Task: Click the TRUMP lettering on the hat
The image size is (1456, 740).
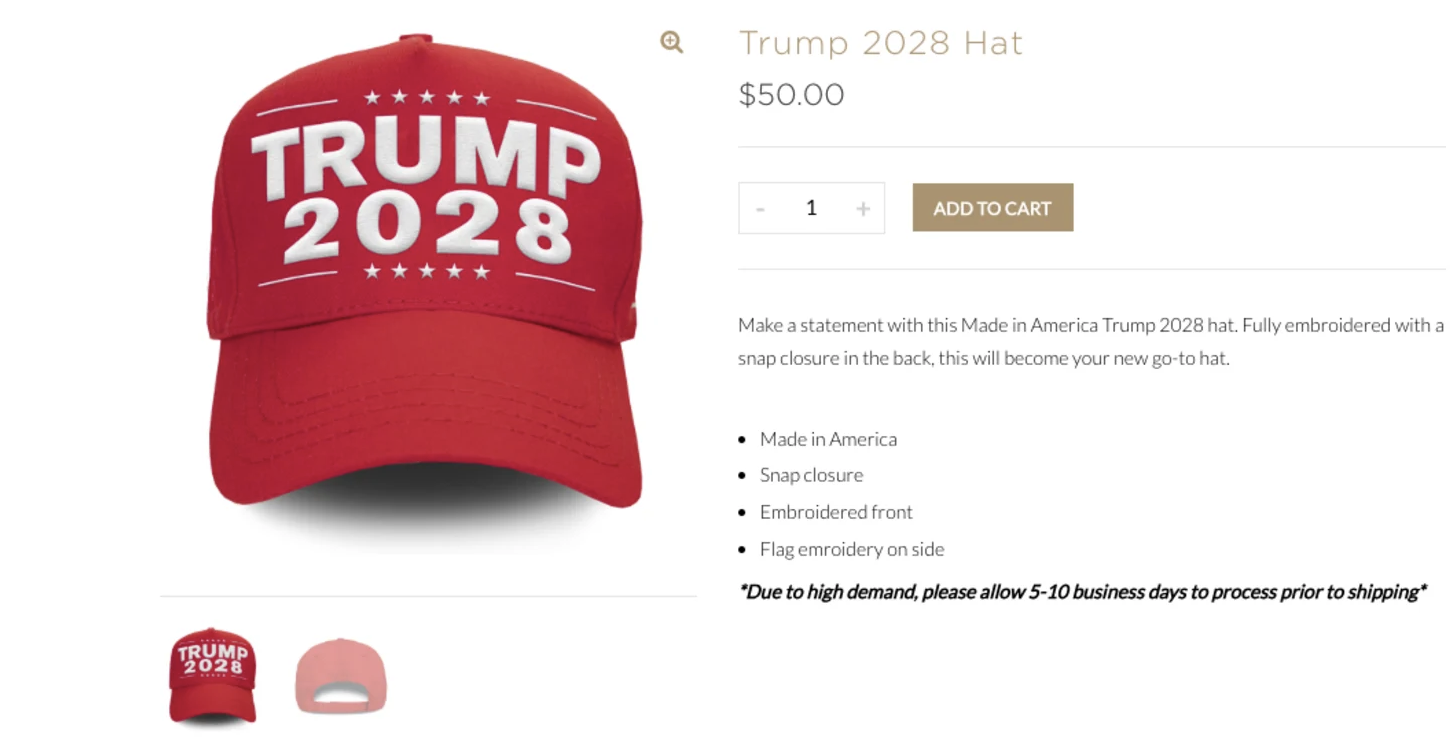Action: pyautogui.click(x=426, y=159)
